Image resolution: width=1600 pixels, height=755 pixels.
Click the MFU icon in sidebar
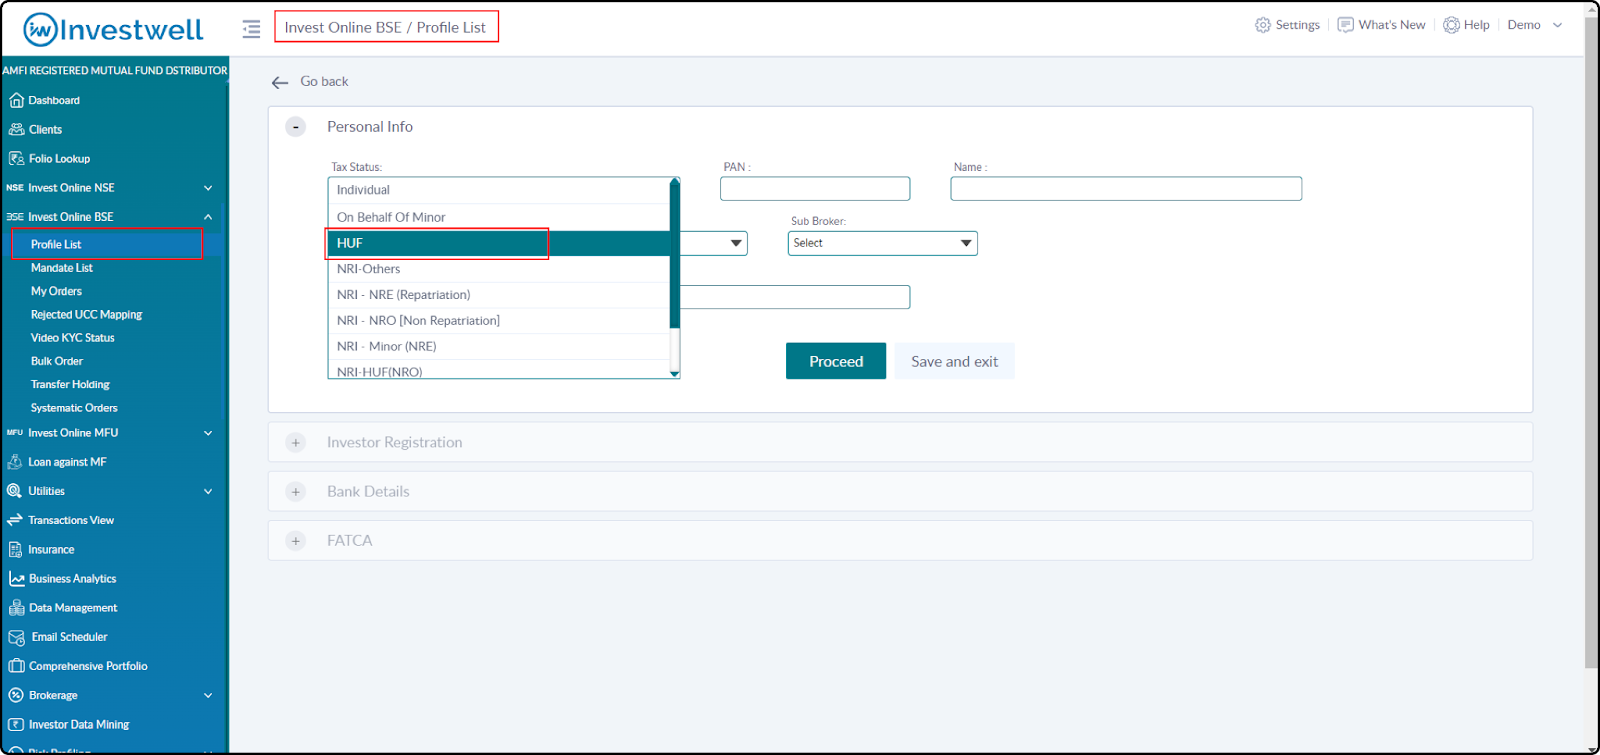14,433
